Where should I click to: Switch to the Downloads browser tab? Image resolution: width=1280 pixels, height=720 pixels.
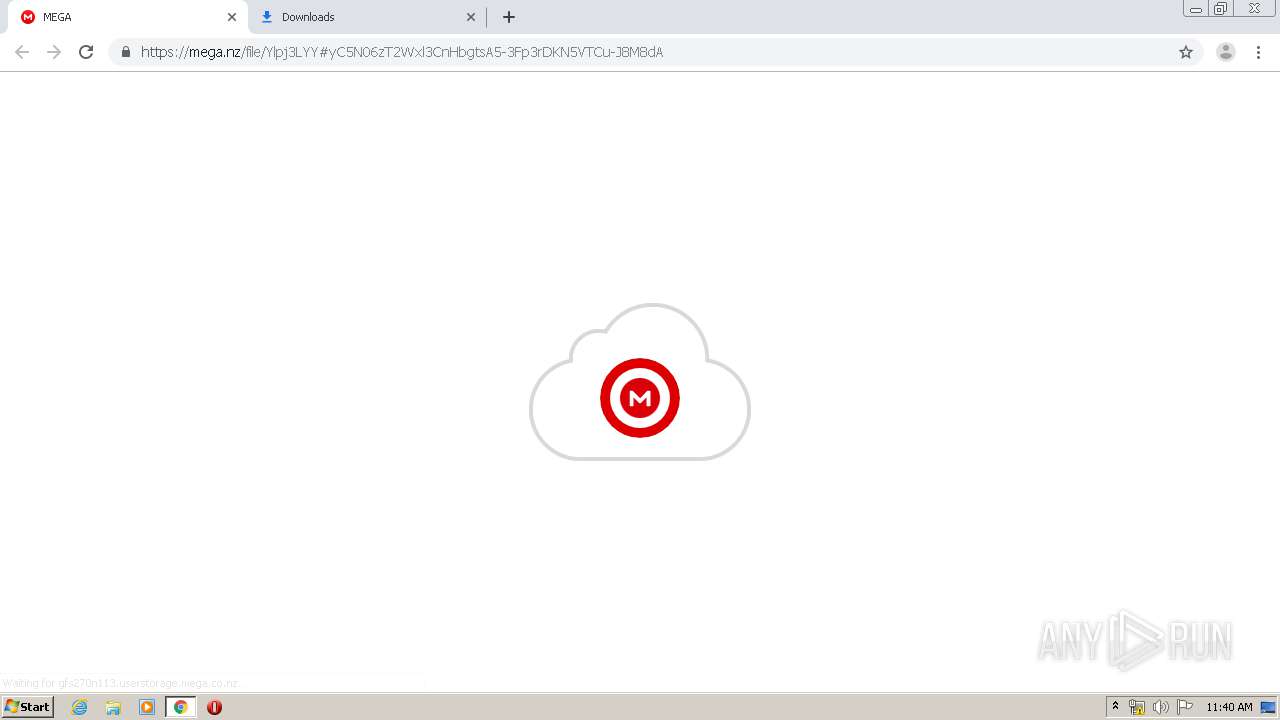coord(367,17)
